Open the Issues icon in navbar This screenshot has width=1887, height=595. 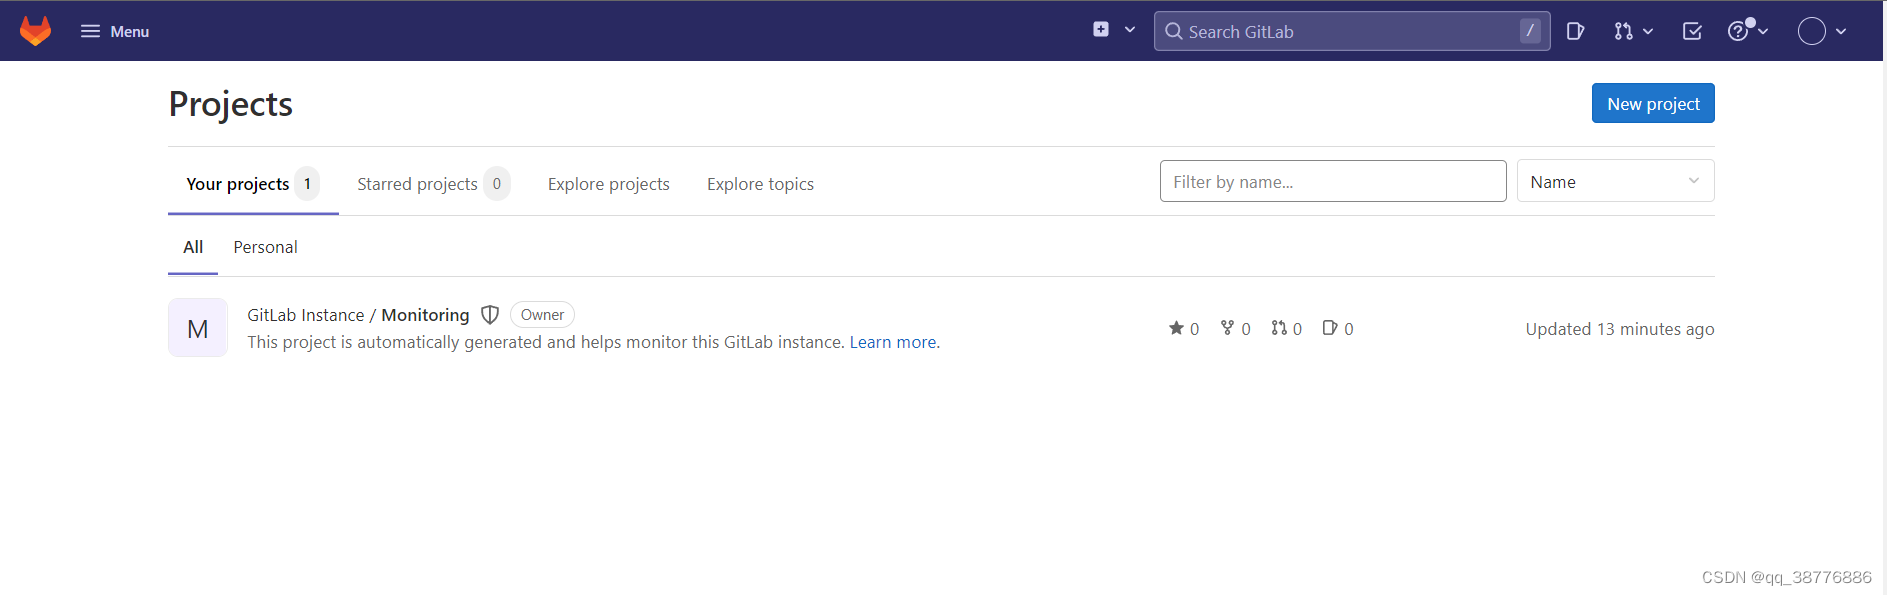(x=1575, y=31)
